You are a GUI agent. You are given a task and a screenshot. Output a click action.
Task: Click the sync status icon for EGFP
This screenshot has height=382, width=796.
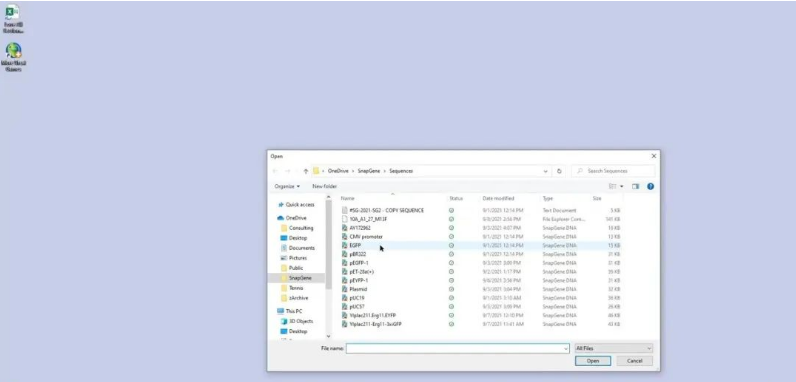coord(451,245)
